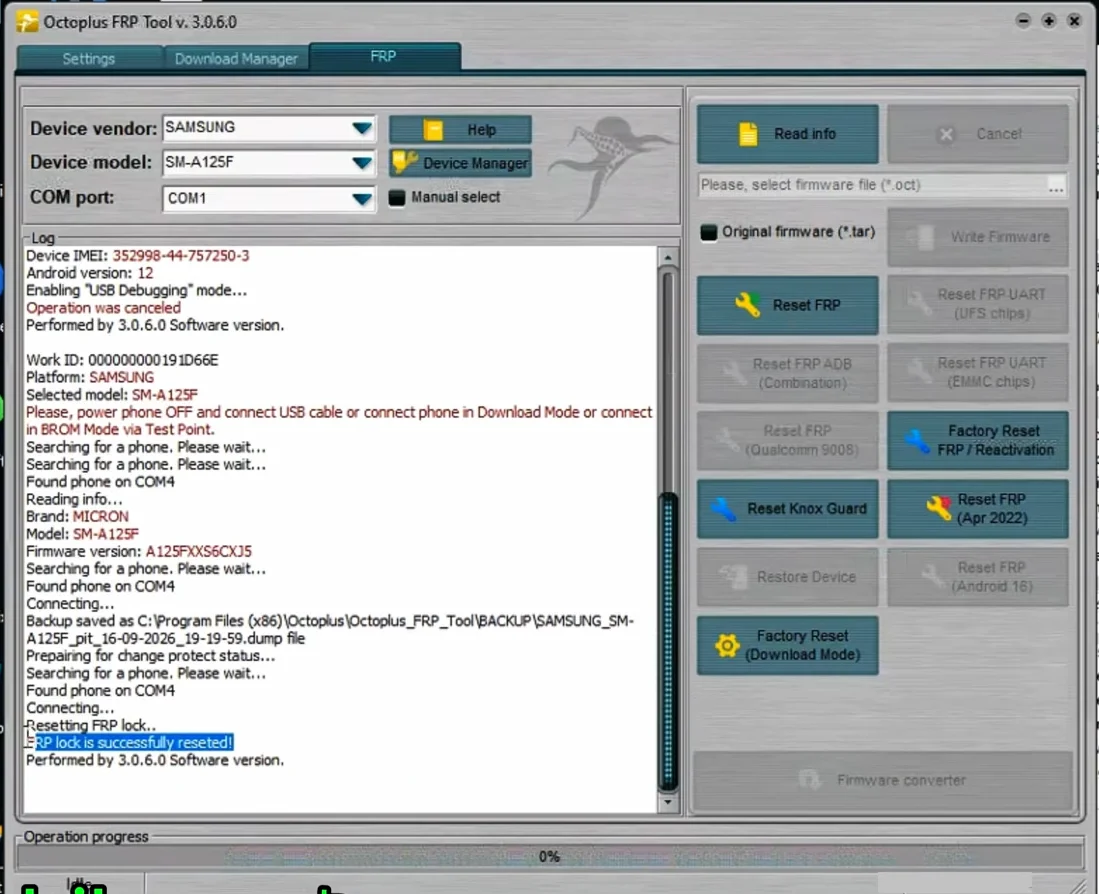Switch to the Settings tab
The image size is (1099, 894).
pyautogui.click(x=88, y=59)
